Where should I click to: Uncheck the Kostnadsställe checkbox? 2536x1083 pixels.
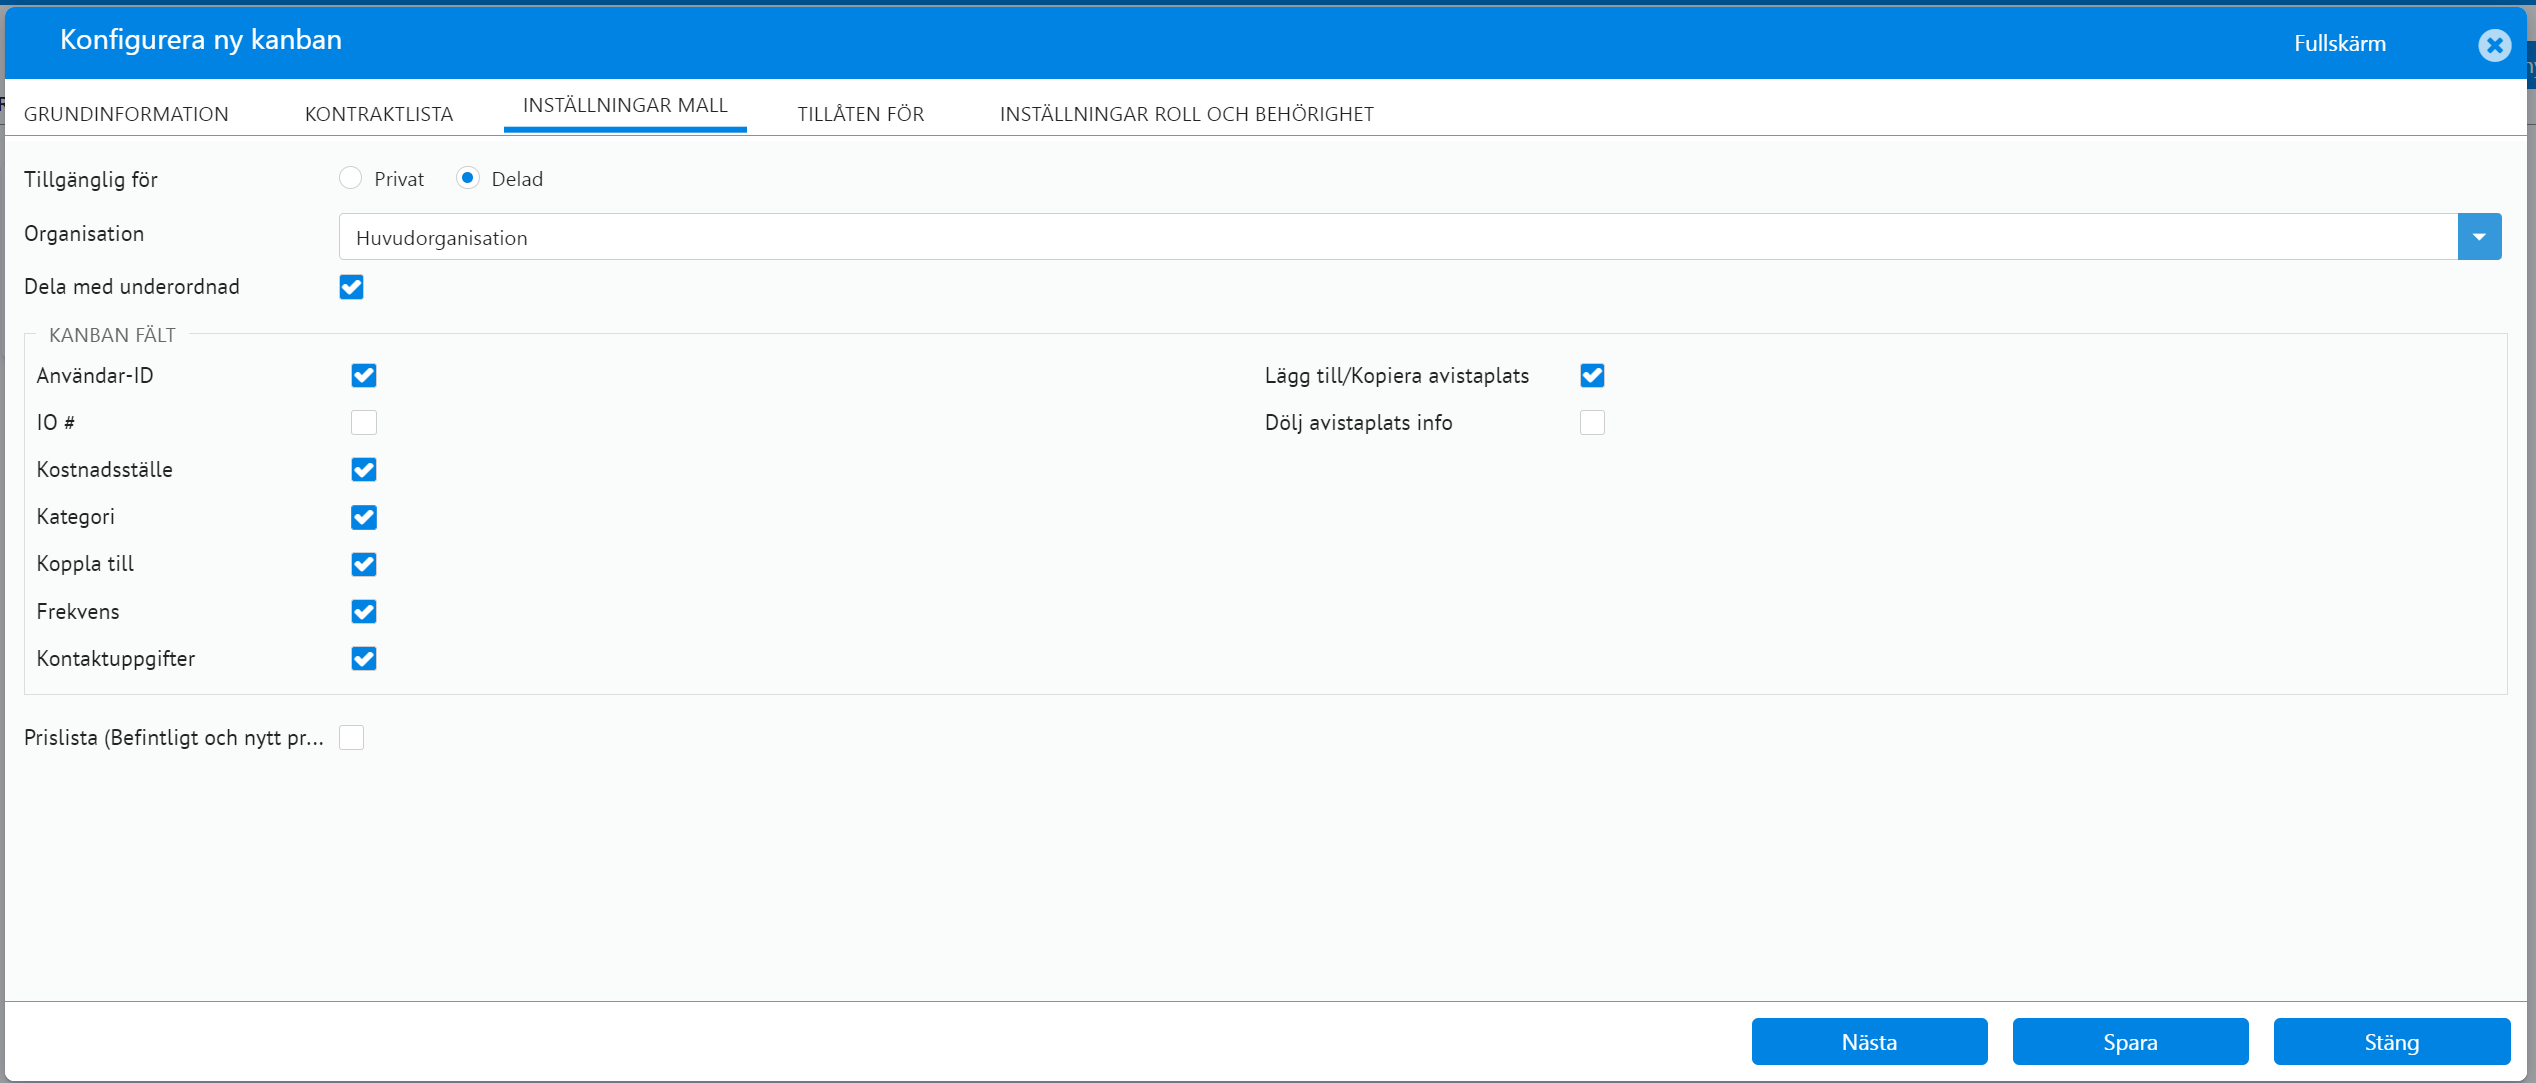364,470
